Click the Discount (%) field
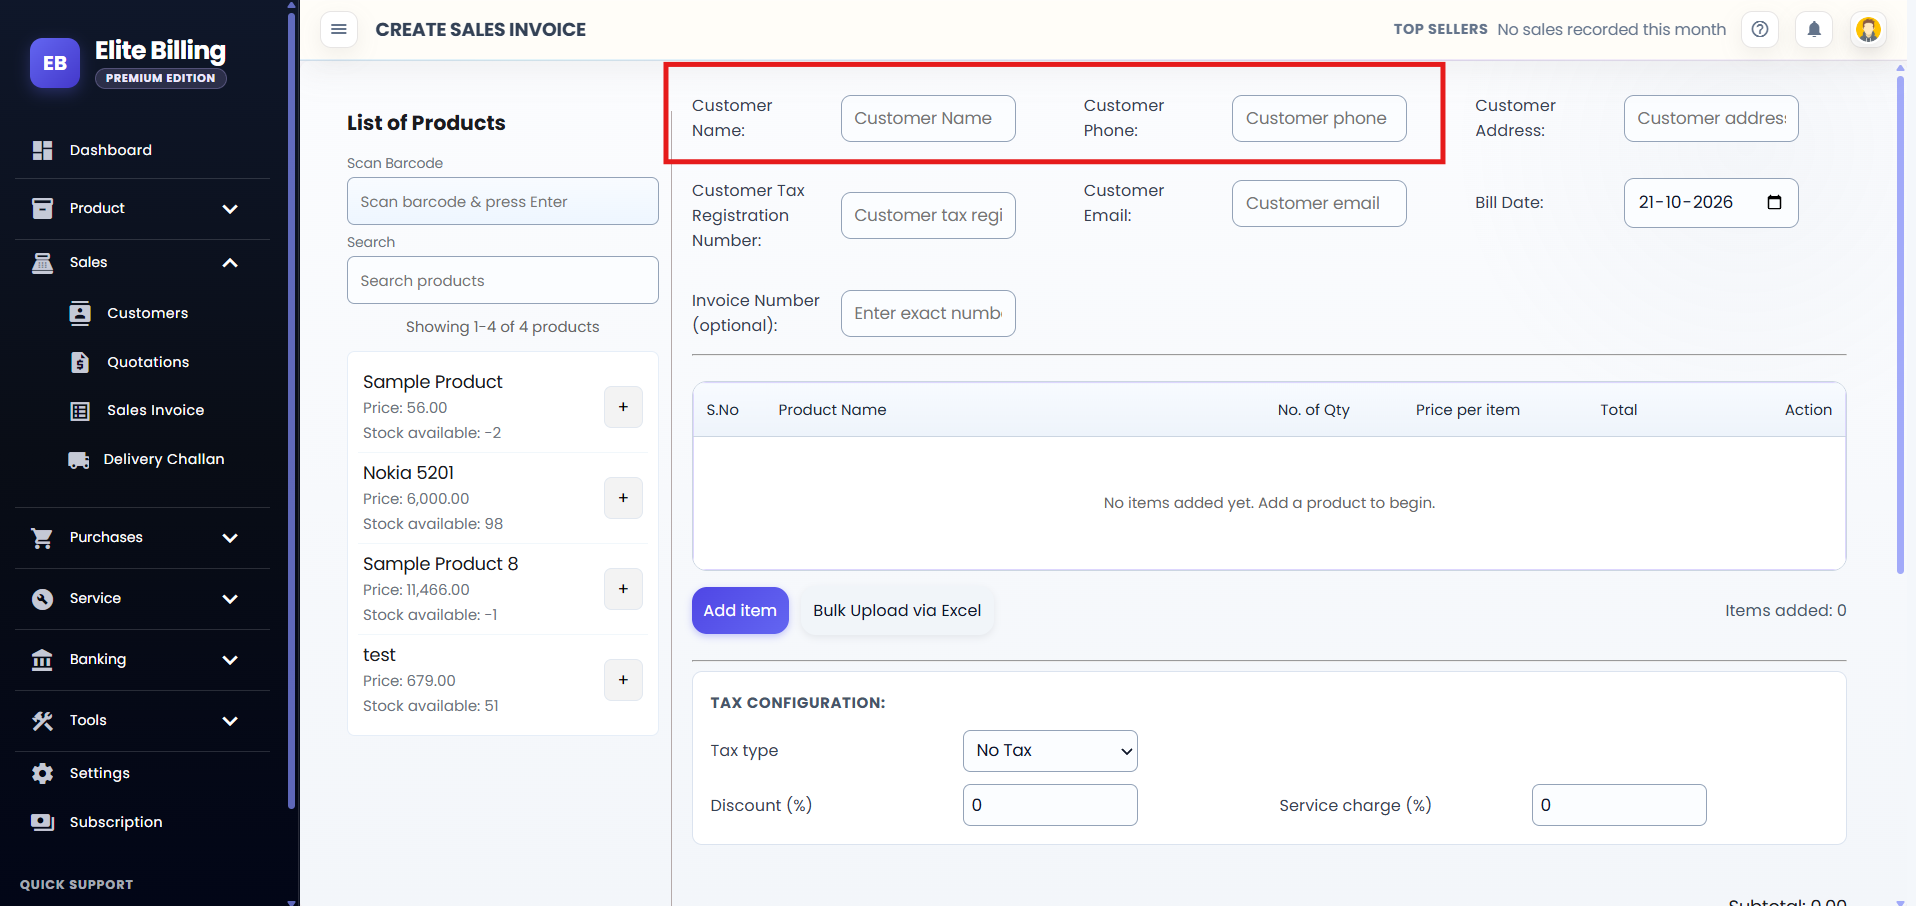The height and width of the screenshot is (906, 1916). (x=1050, y=805)
